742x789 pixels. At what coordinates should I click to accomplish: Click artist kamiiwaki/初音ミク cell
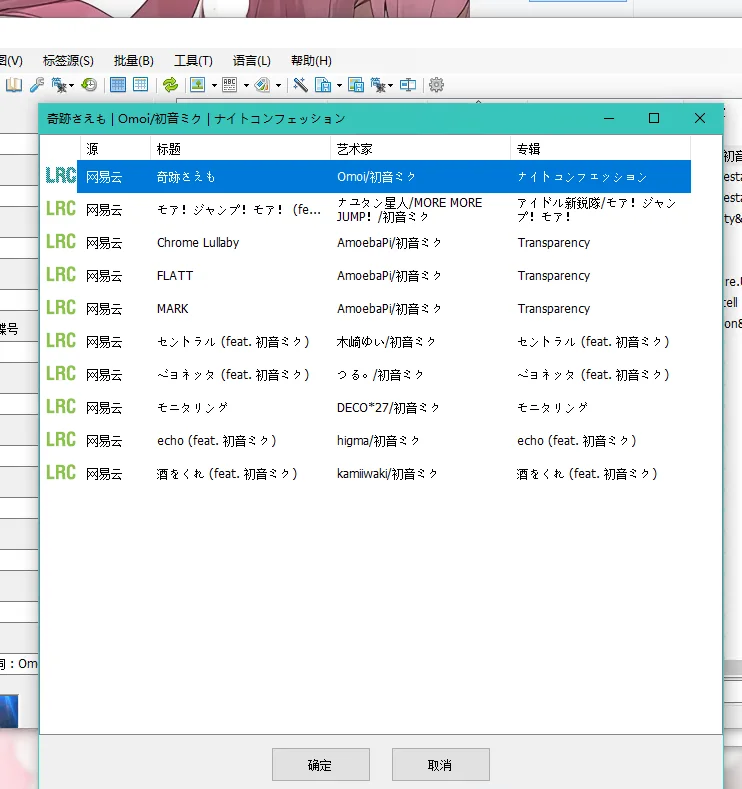click(x=387, y=474)
